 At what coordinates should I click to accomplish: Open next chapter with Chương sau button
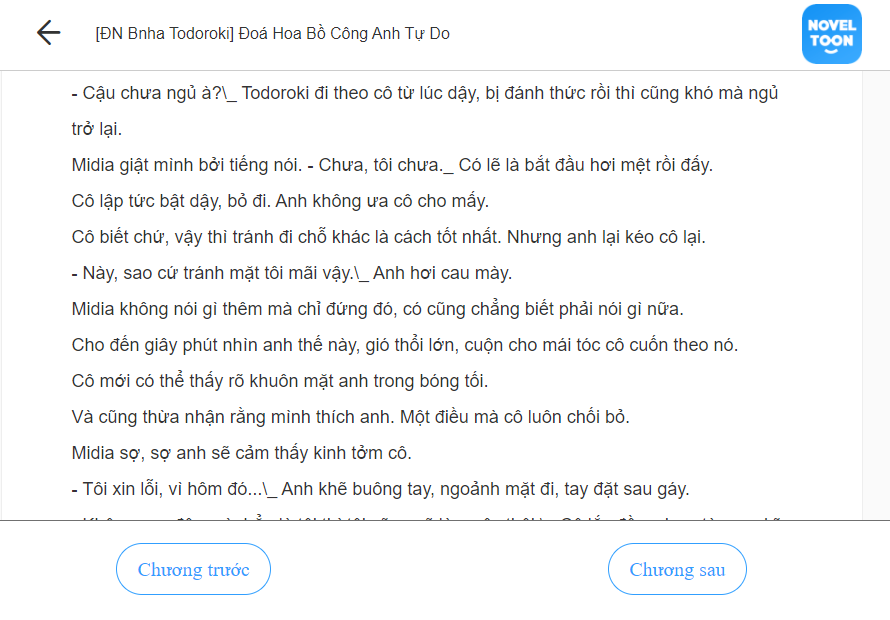tap(677, 569)
